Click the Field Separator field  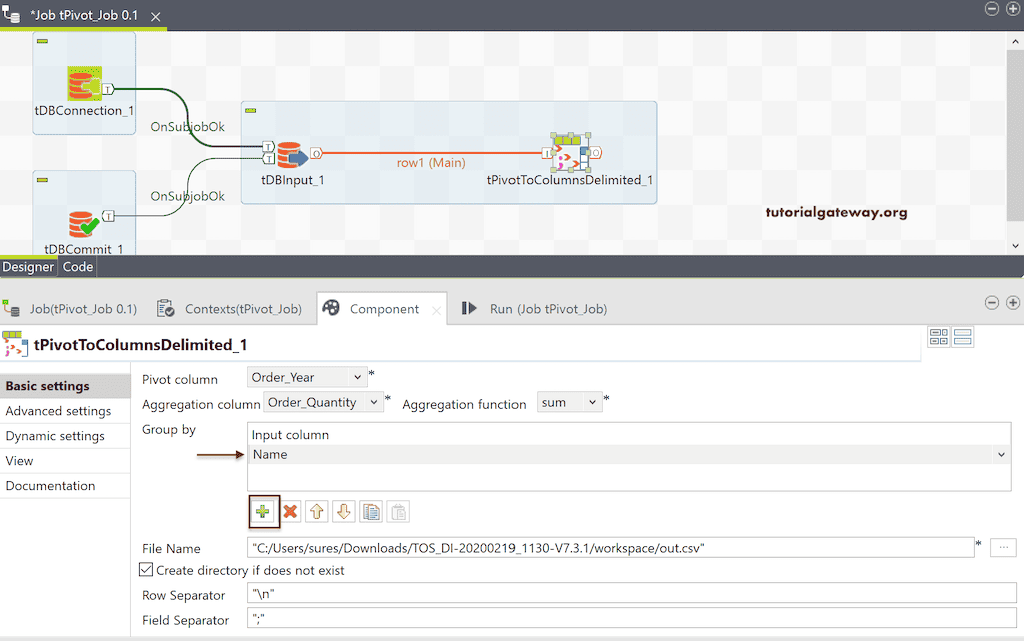point(632,618)
